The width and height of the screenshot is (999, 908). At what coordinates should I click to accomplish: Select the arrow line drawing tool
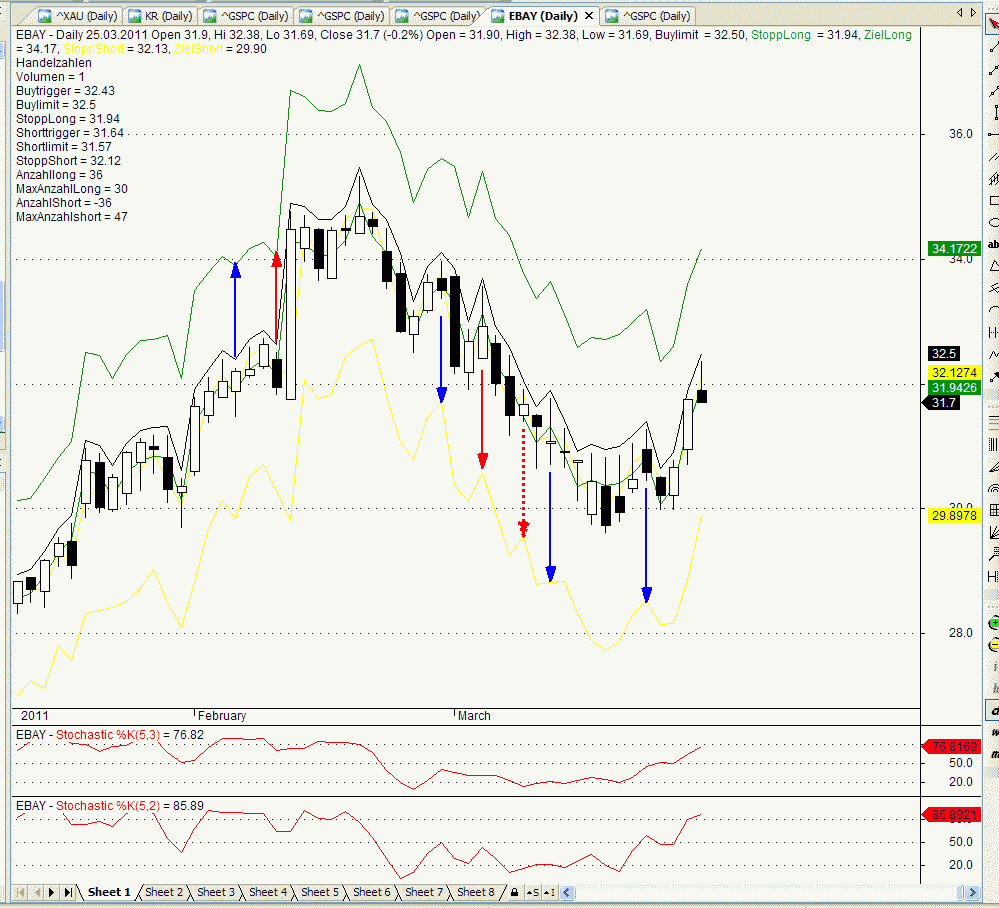993,377
